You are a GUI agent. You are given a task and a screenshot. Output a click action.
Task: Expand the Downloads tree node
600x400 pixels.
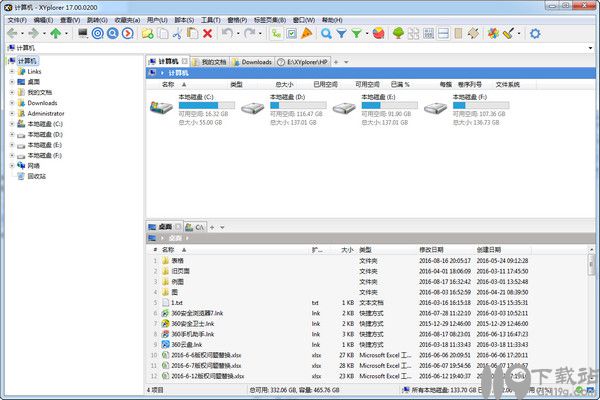click(x=12, y=103)
